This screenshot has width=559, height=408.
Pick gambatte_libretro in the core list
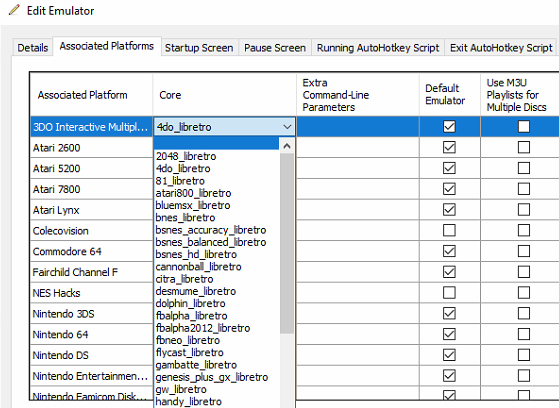point(216,365)
